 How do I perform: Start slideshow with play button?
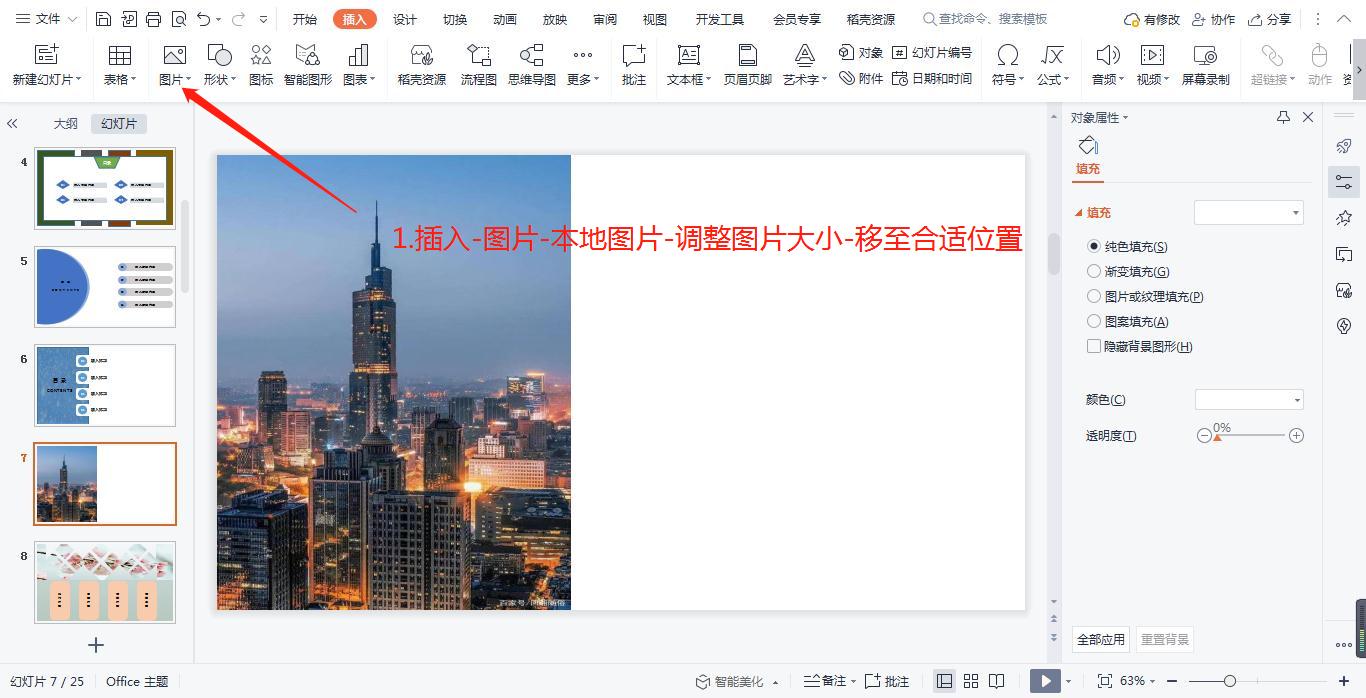coord(1045,681)
